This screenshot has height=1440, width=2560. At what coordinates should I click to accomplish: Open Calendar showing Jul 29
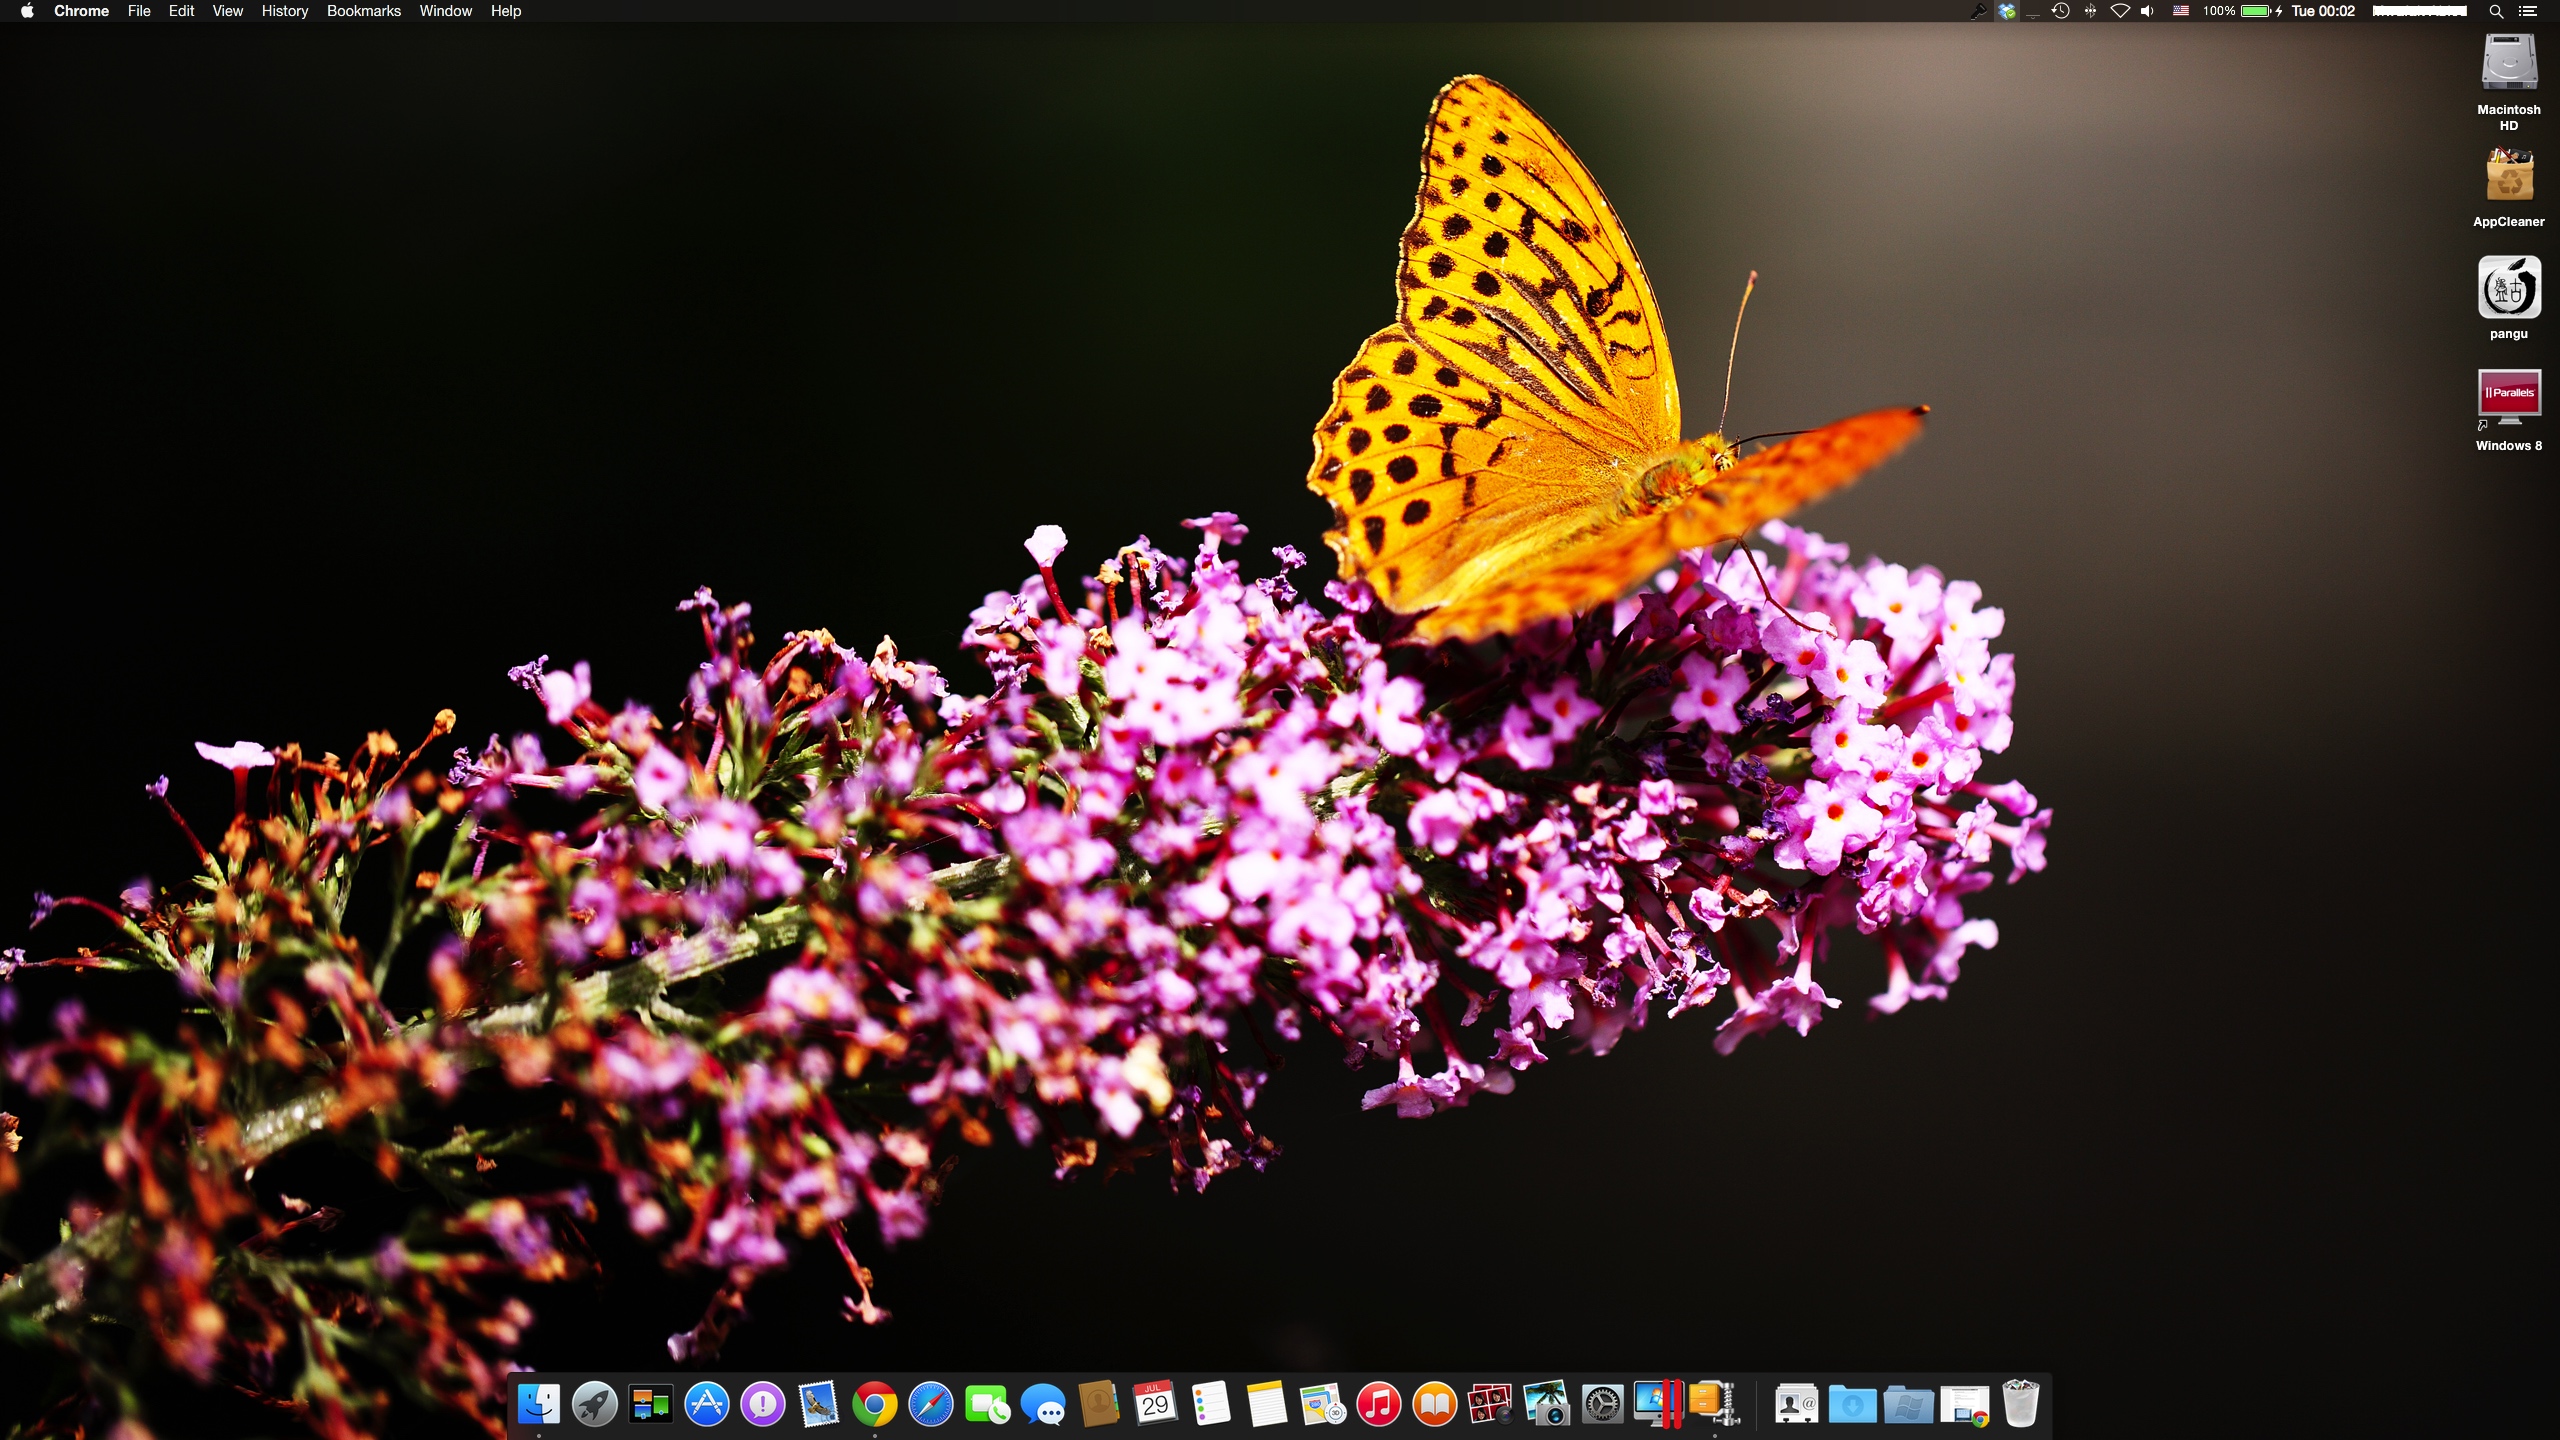click(x=1154, y=1405)
